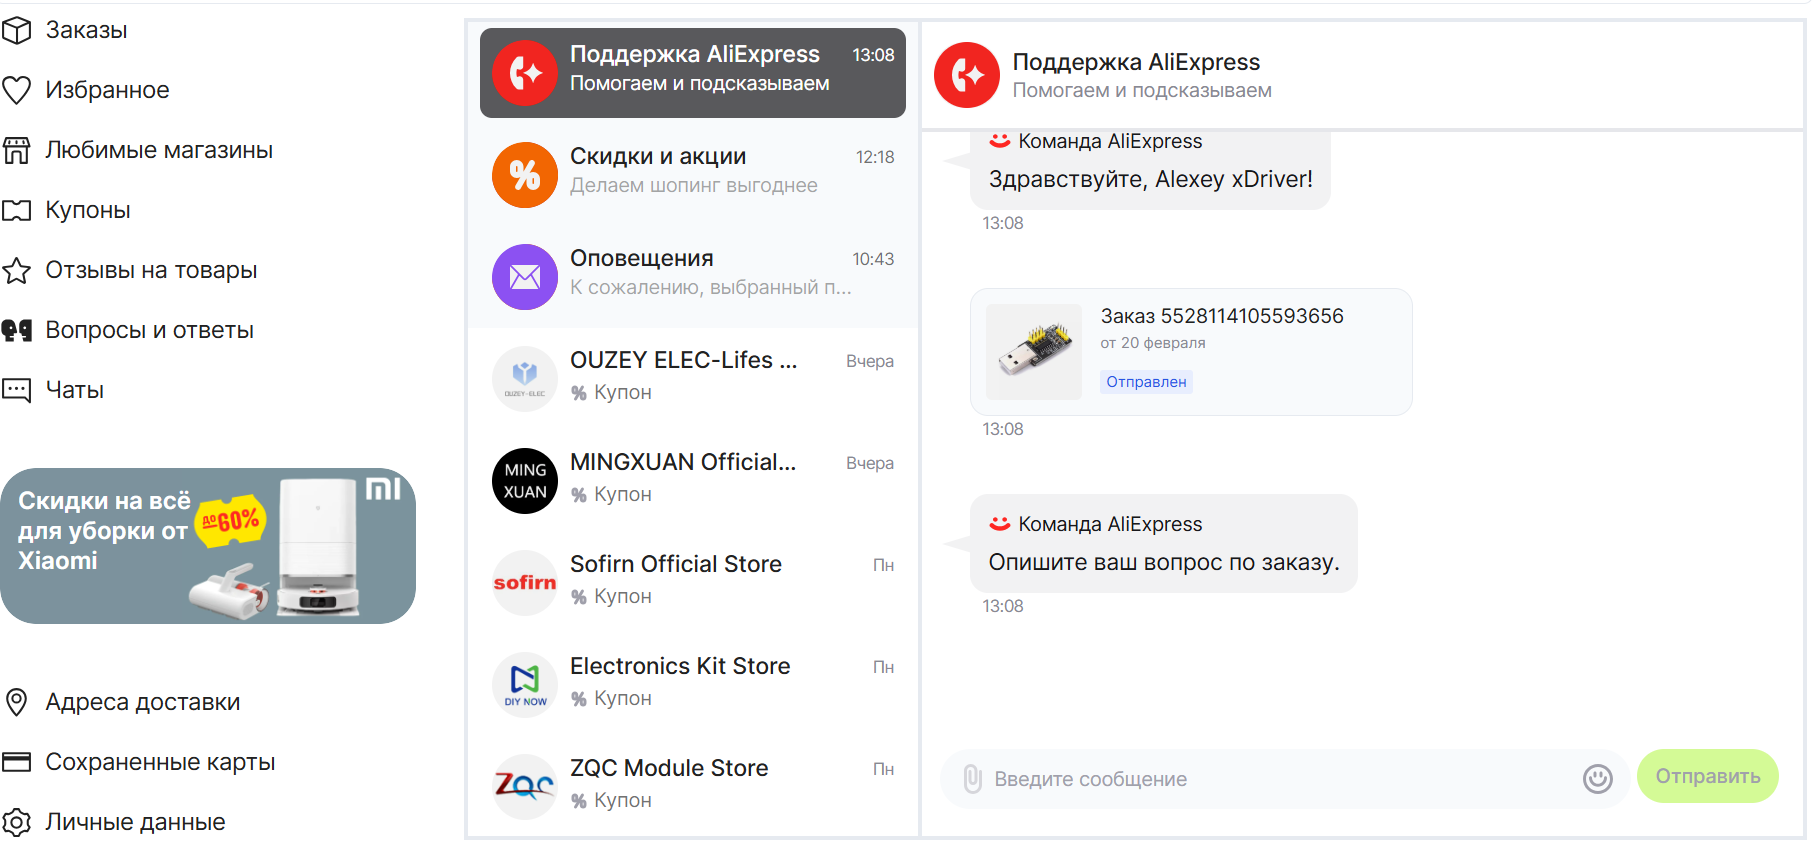Viewport: 1817px width, 844px height.
Task: Go to Избранное section
Action: pos(107,90)
